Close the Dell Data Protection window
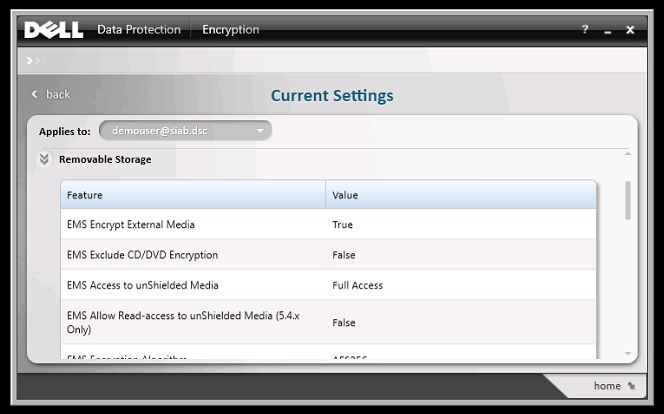This screenshot has height=414, width=664. tap(630, 30)
